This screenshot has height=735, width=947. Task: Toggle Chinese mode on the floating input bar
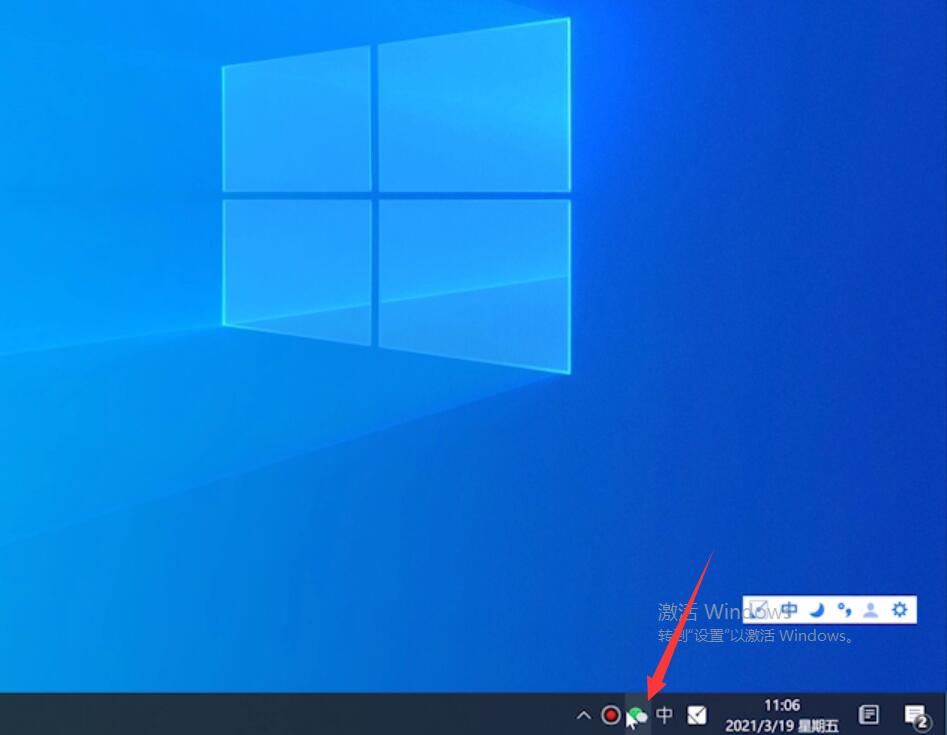tap(789, 609)
